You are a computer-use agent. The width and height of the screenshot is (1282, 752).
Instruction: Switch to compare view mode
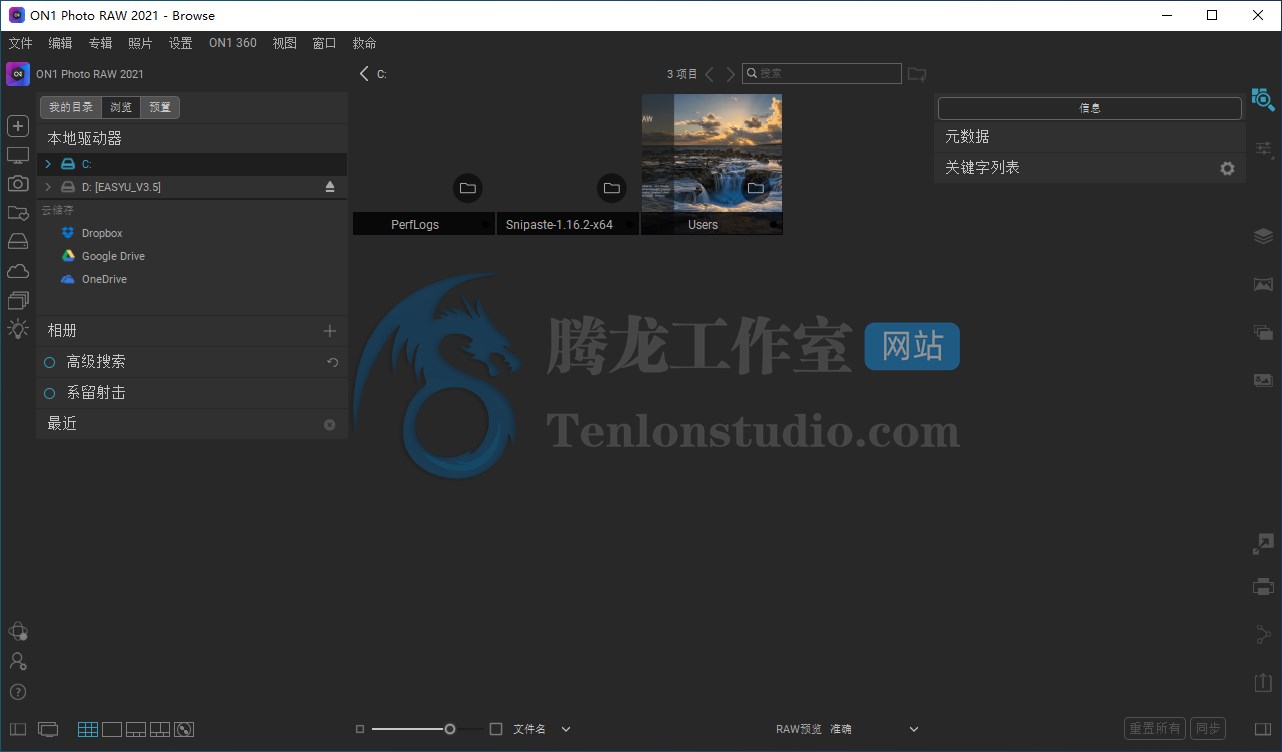click(160, 729)
